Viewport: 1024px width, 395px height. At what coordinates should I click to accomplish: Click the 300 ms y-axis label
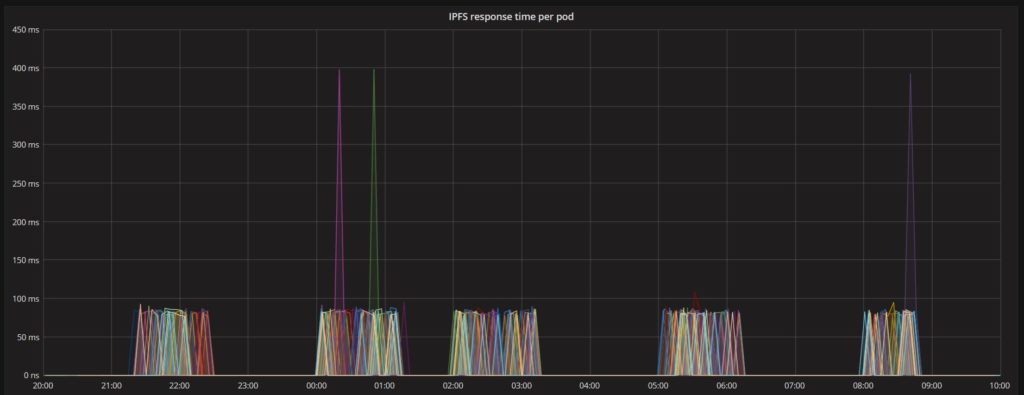pos(26,145)
